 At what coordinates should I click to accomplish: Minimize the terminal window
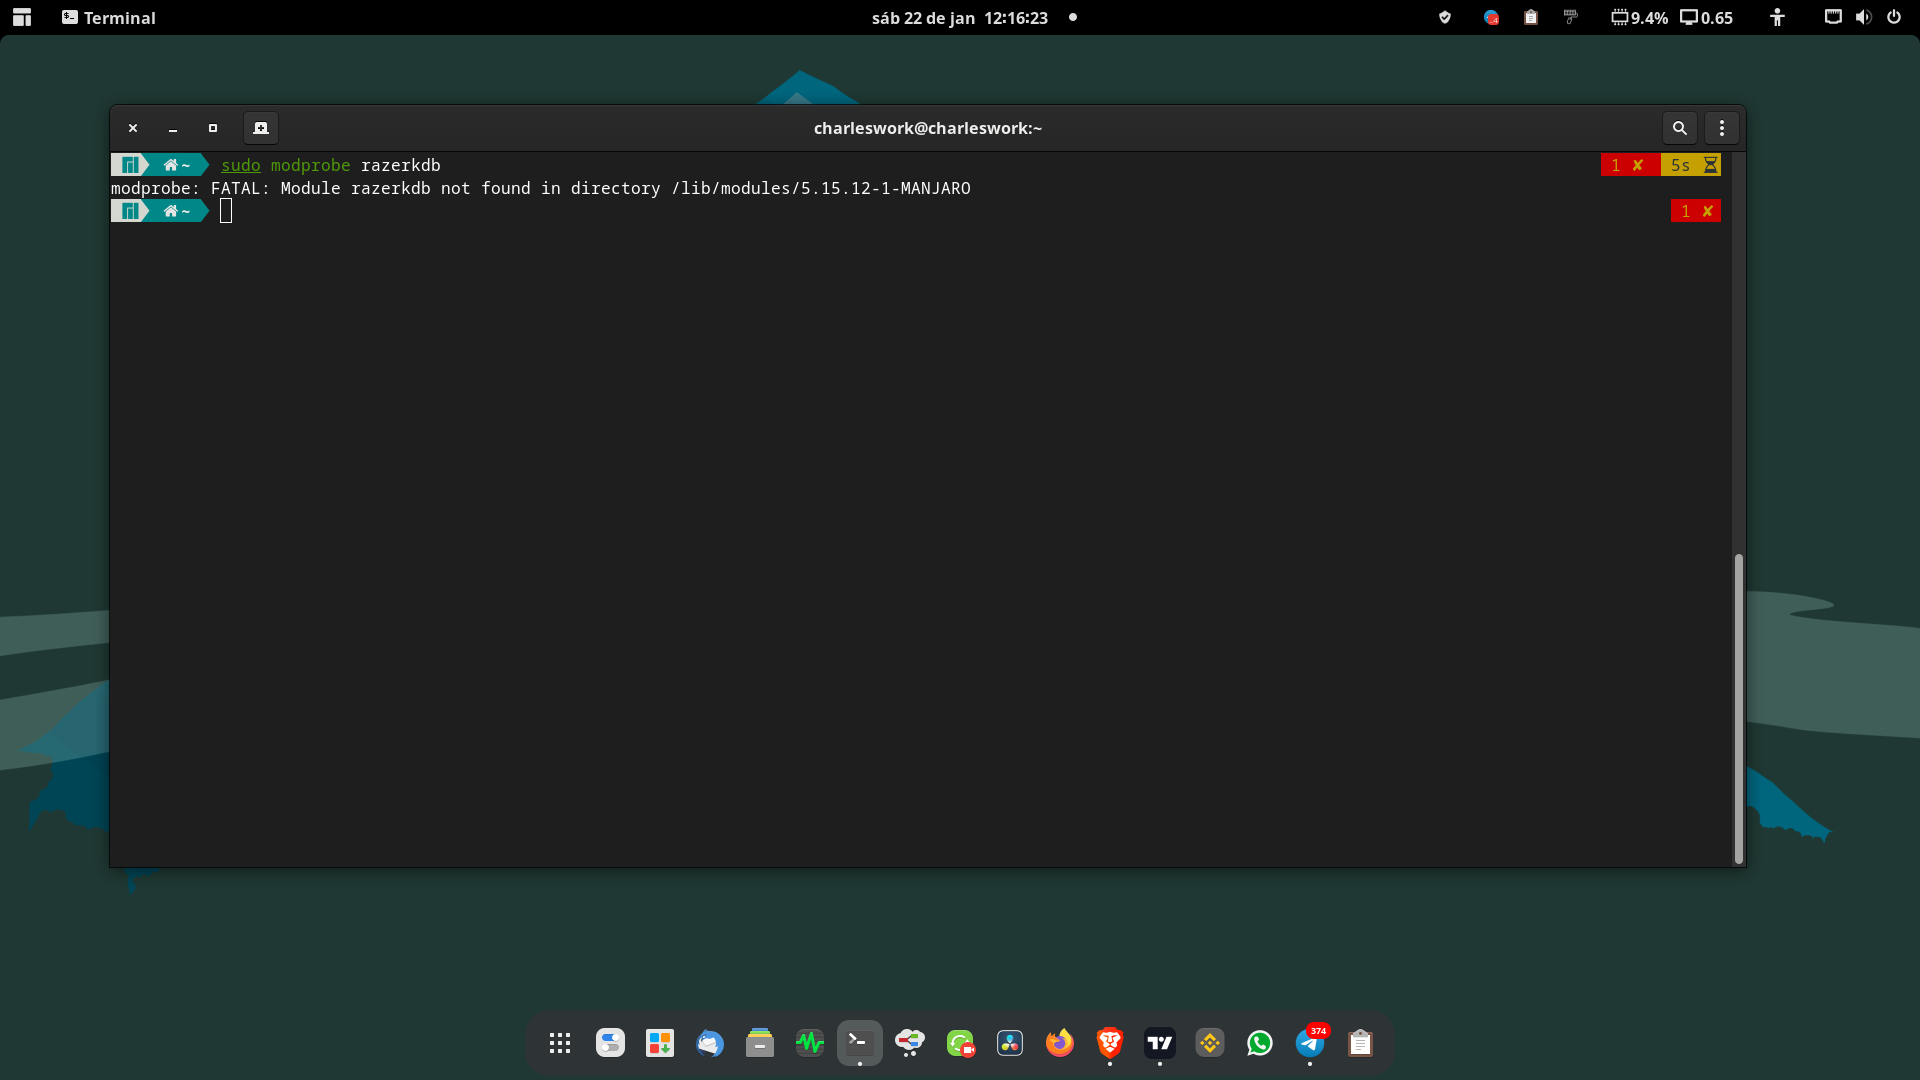click(x=173, y=128)
